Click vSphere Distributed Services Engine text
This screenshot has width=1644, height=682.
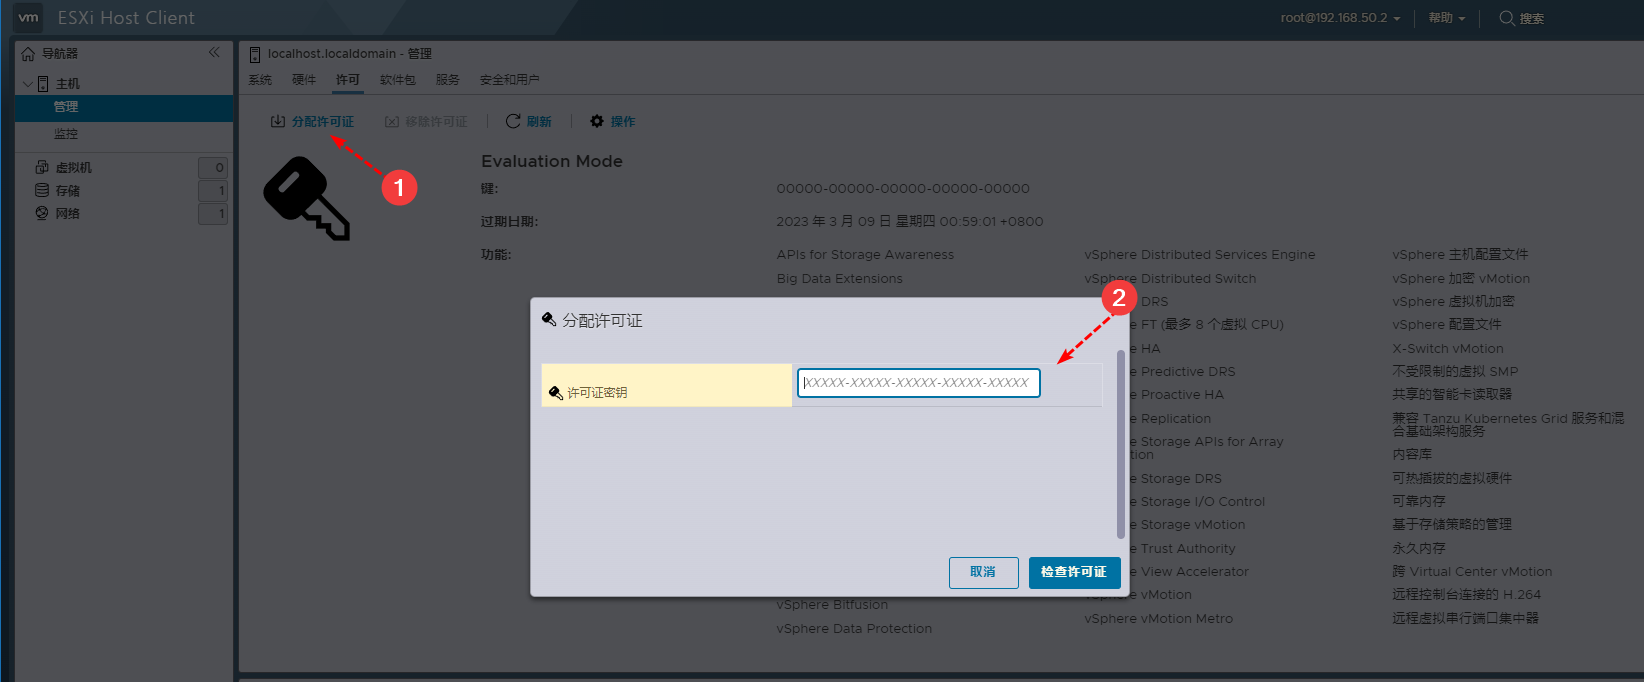click(x=1200, y=255)
